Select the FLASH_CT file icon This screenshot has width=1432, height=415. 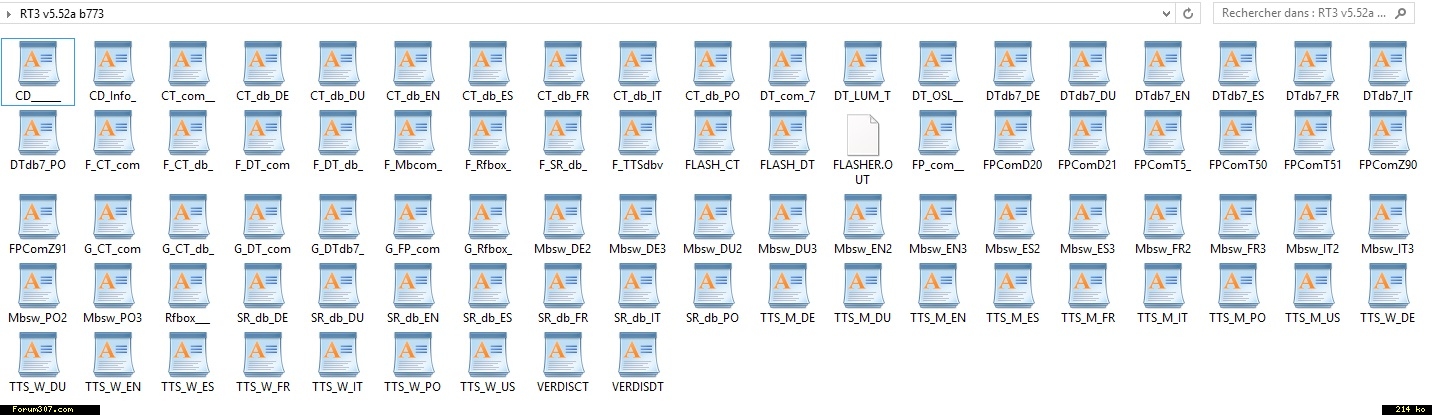[x=712, y=135]
